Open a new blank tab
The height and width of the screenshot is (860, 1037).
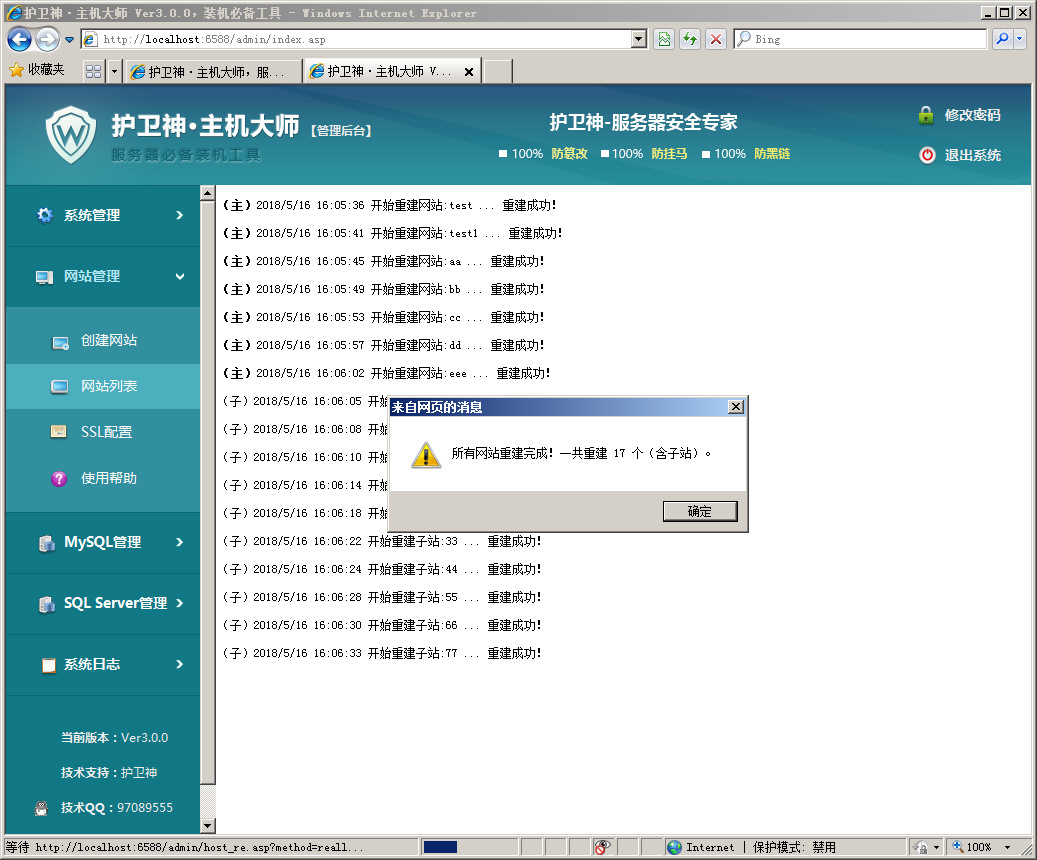pyautogui.click(x=498, y=71)
